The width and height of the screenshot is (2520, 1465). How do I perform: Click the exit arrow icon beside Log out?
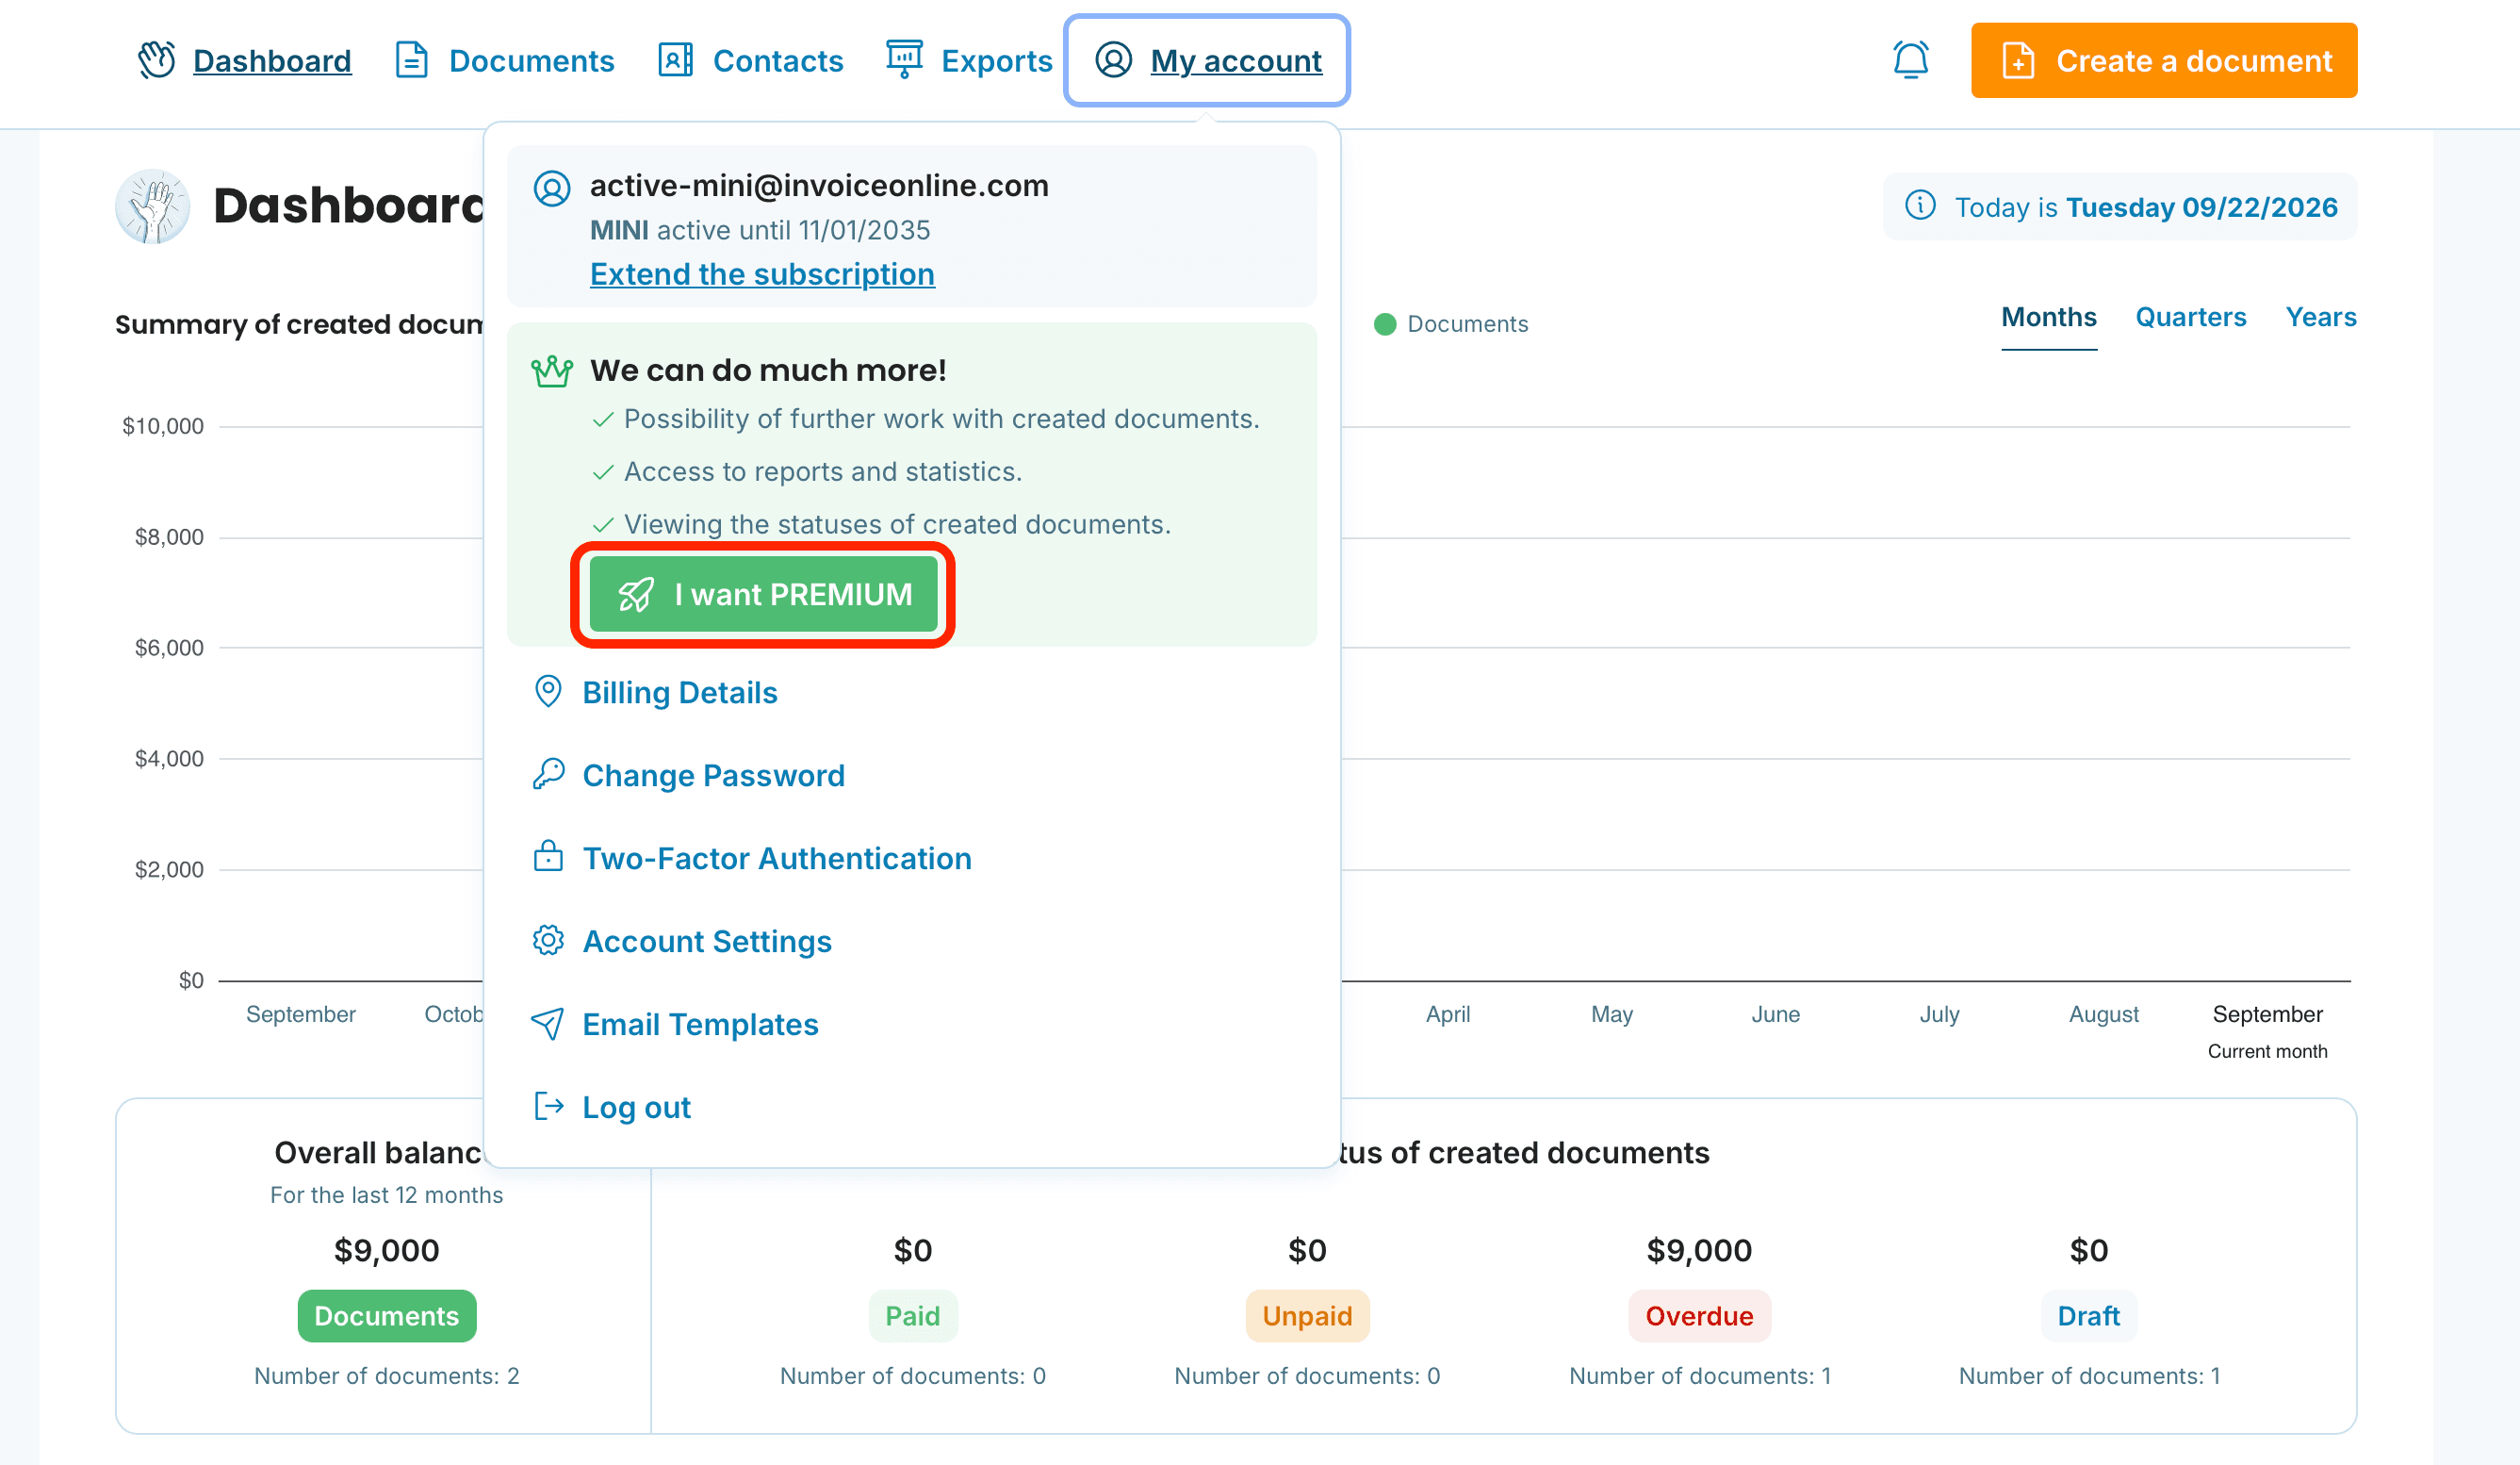548,1106
